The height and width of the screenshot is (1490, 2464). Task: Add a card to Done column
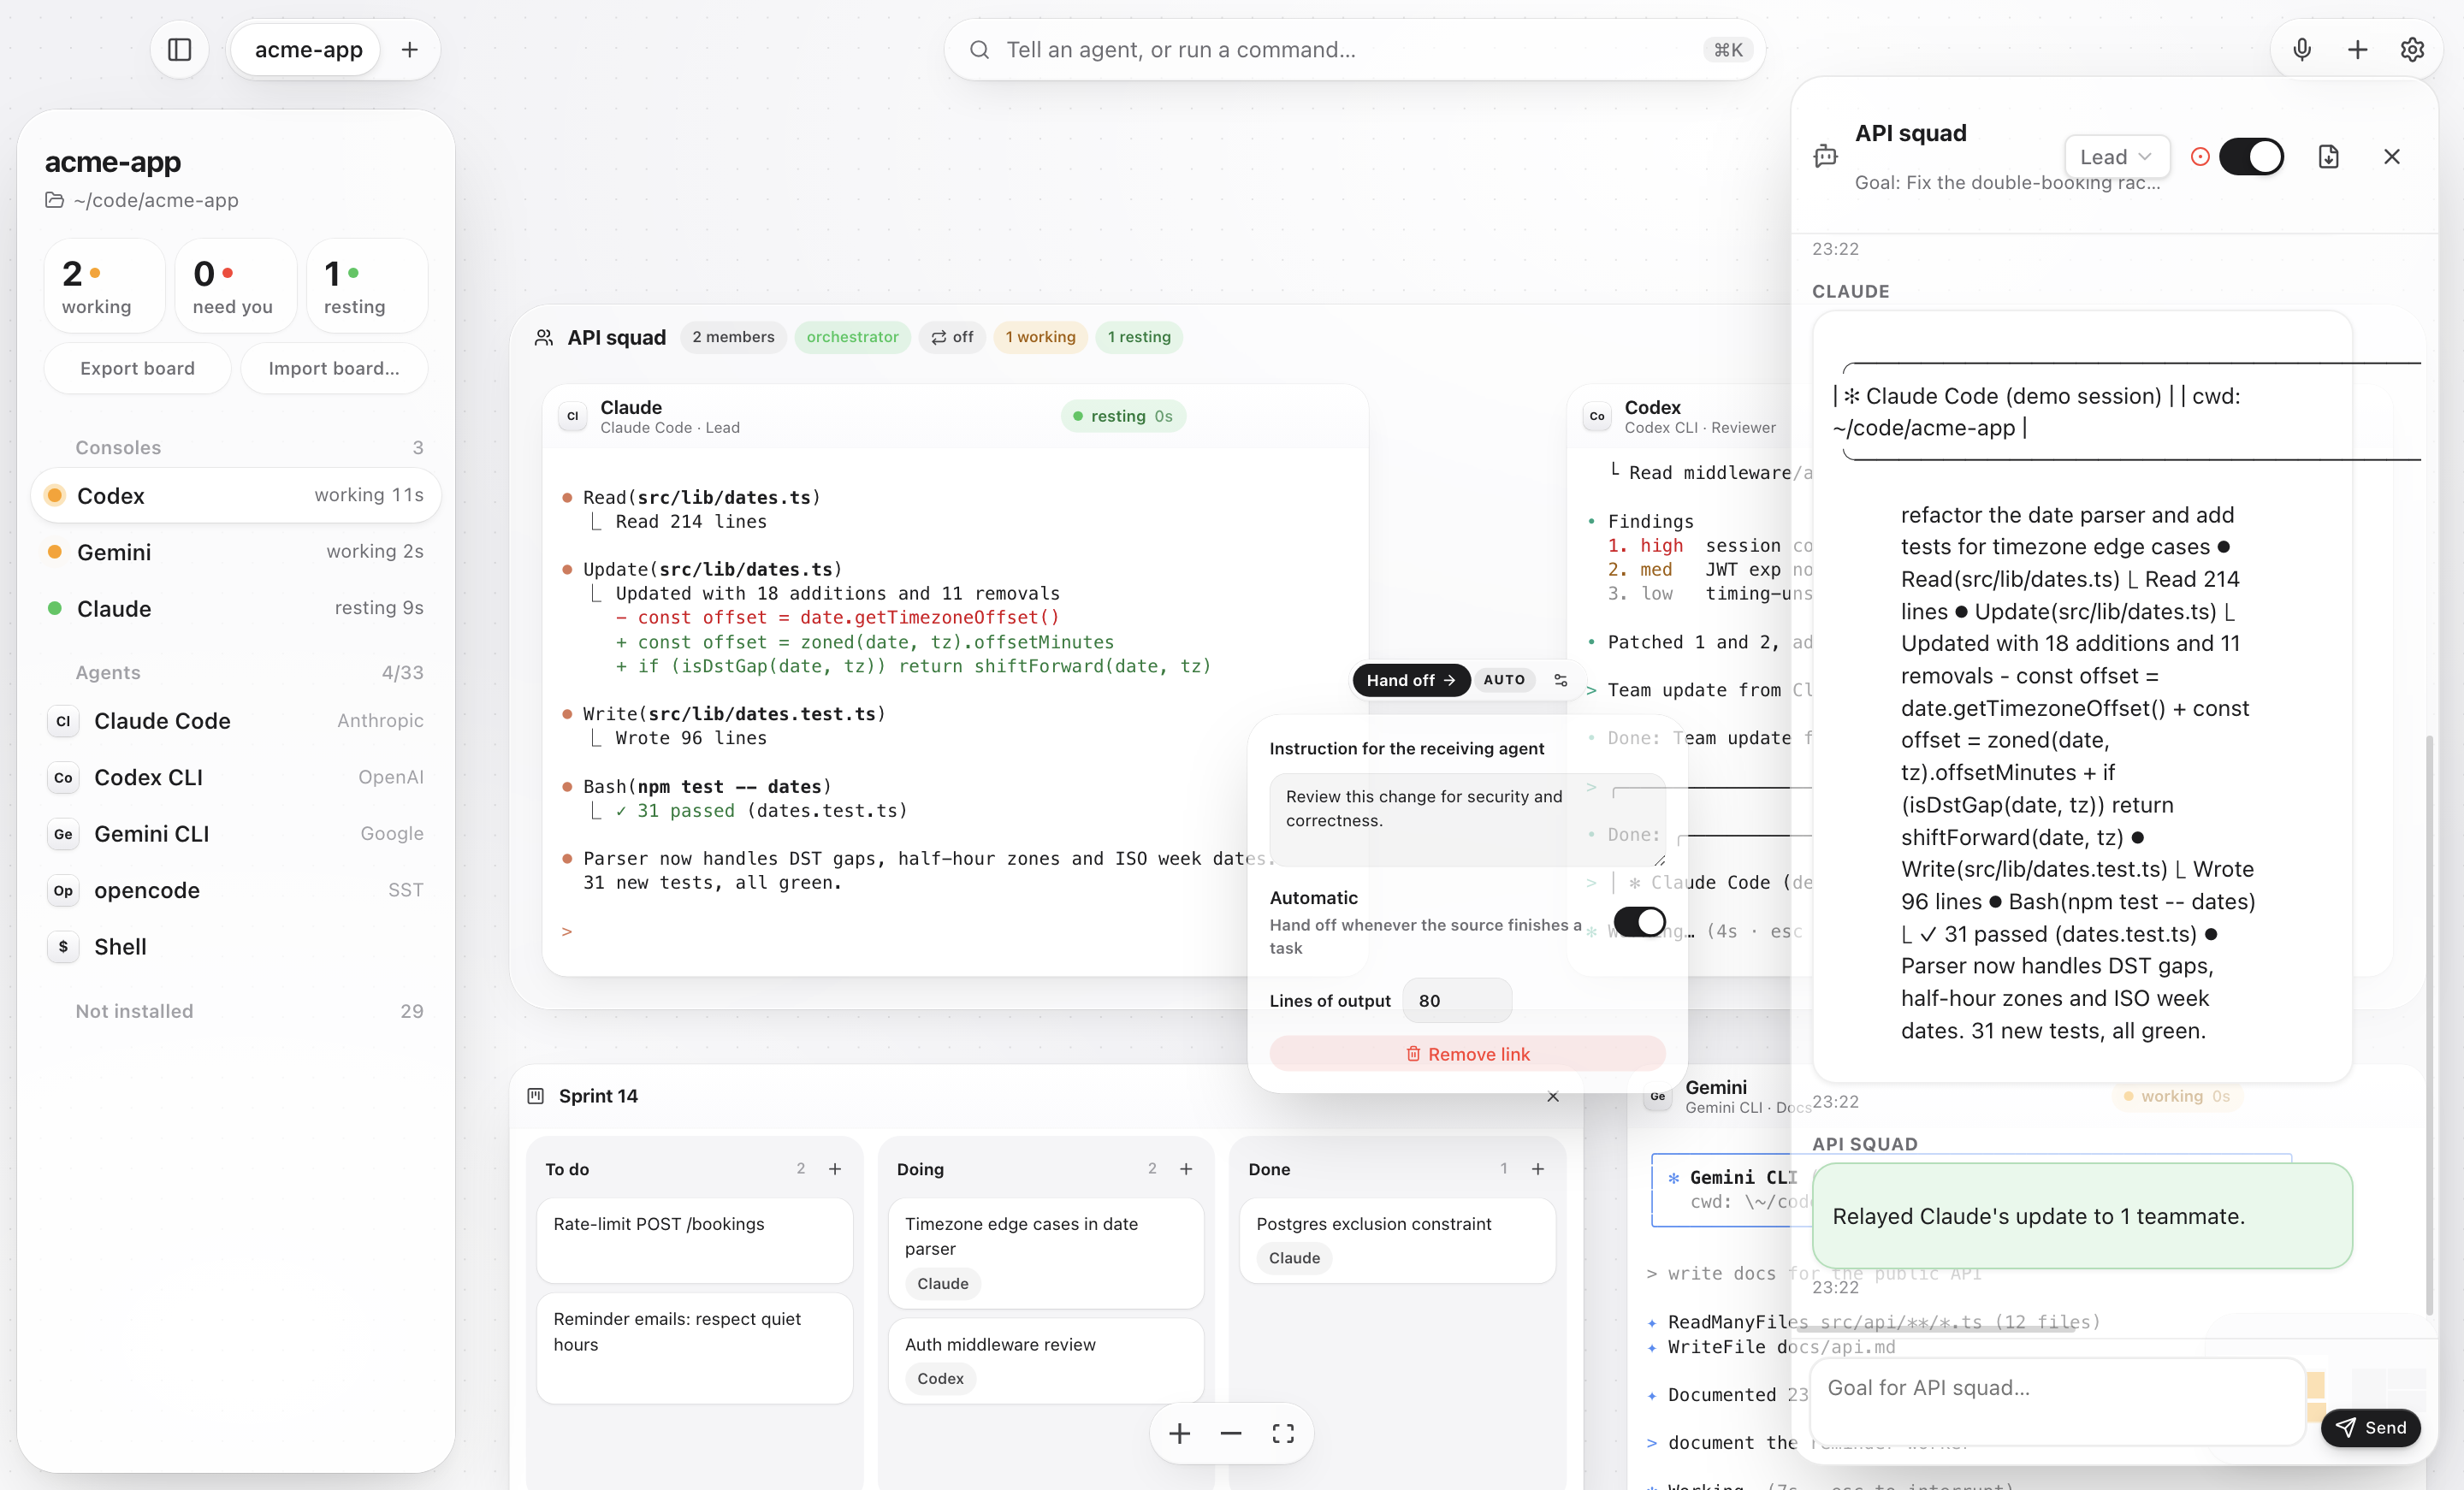pos(1538,1169)
